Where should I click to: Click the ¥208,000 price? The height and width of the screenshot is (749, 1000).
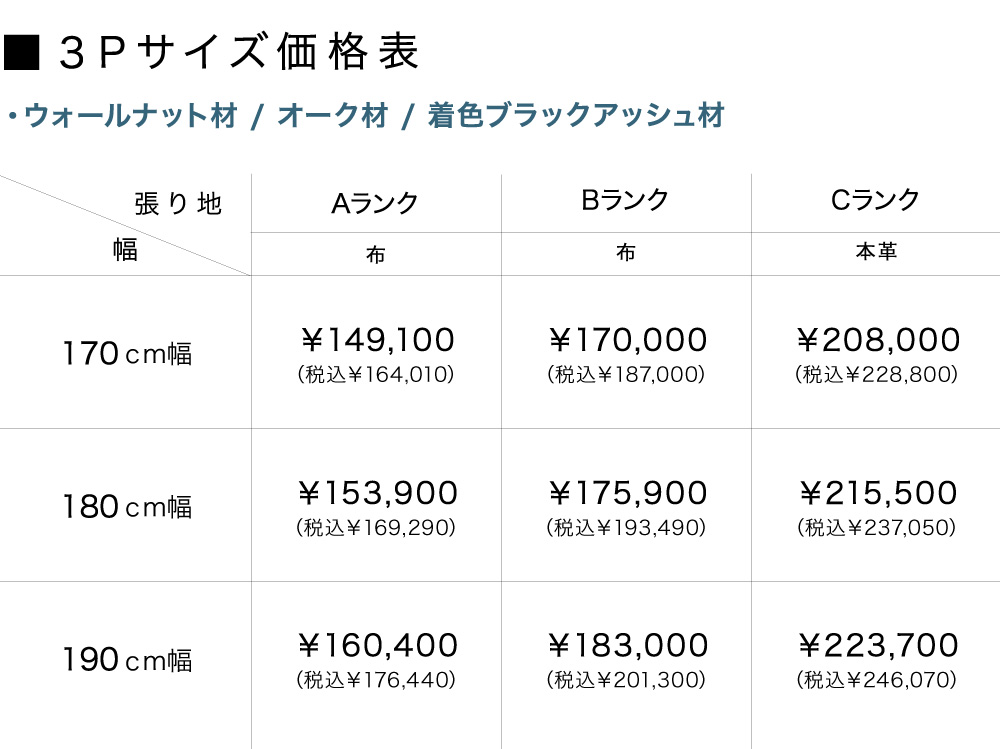(x=878, y=340)
